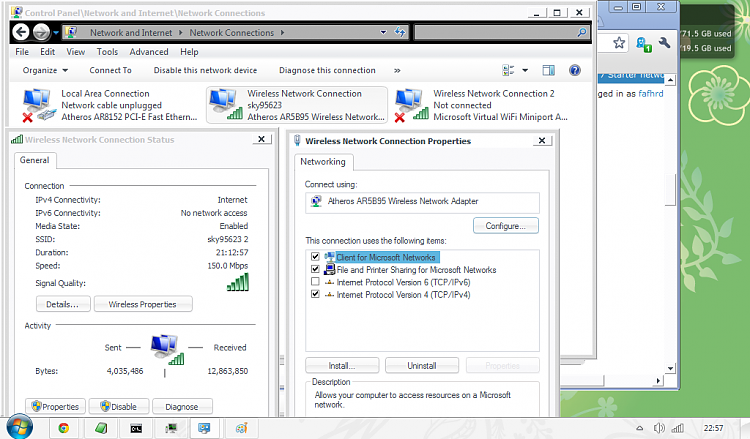The height and width of the screenshot is (439, 750).
Task: Open the Edit menu
Action: tap(47, 52)
